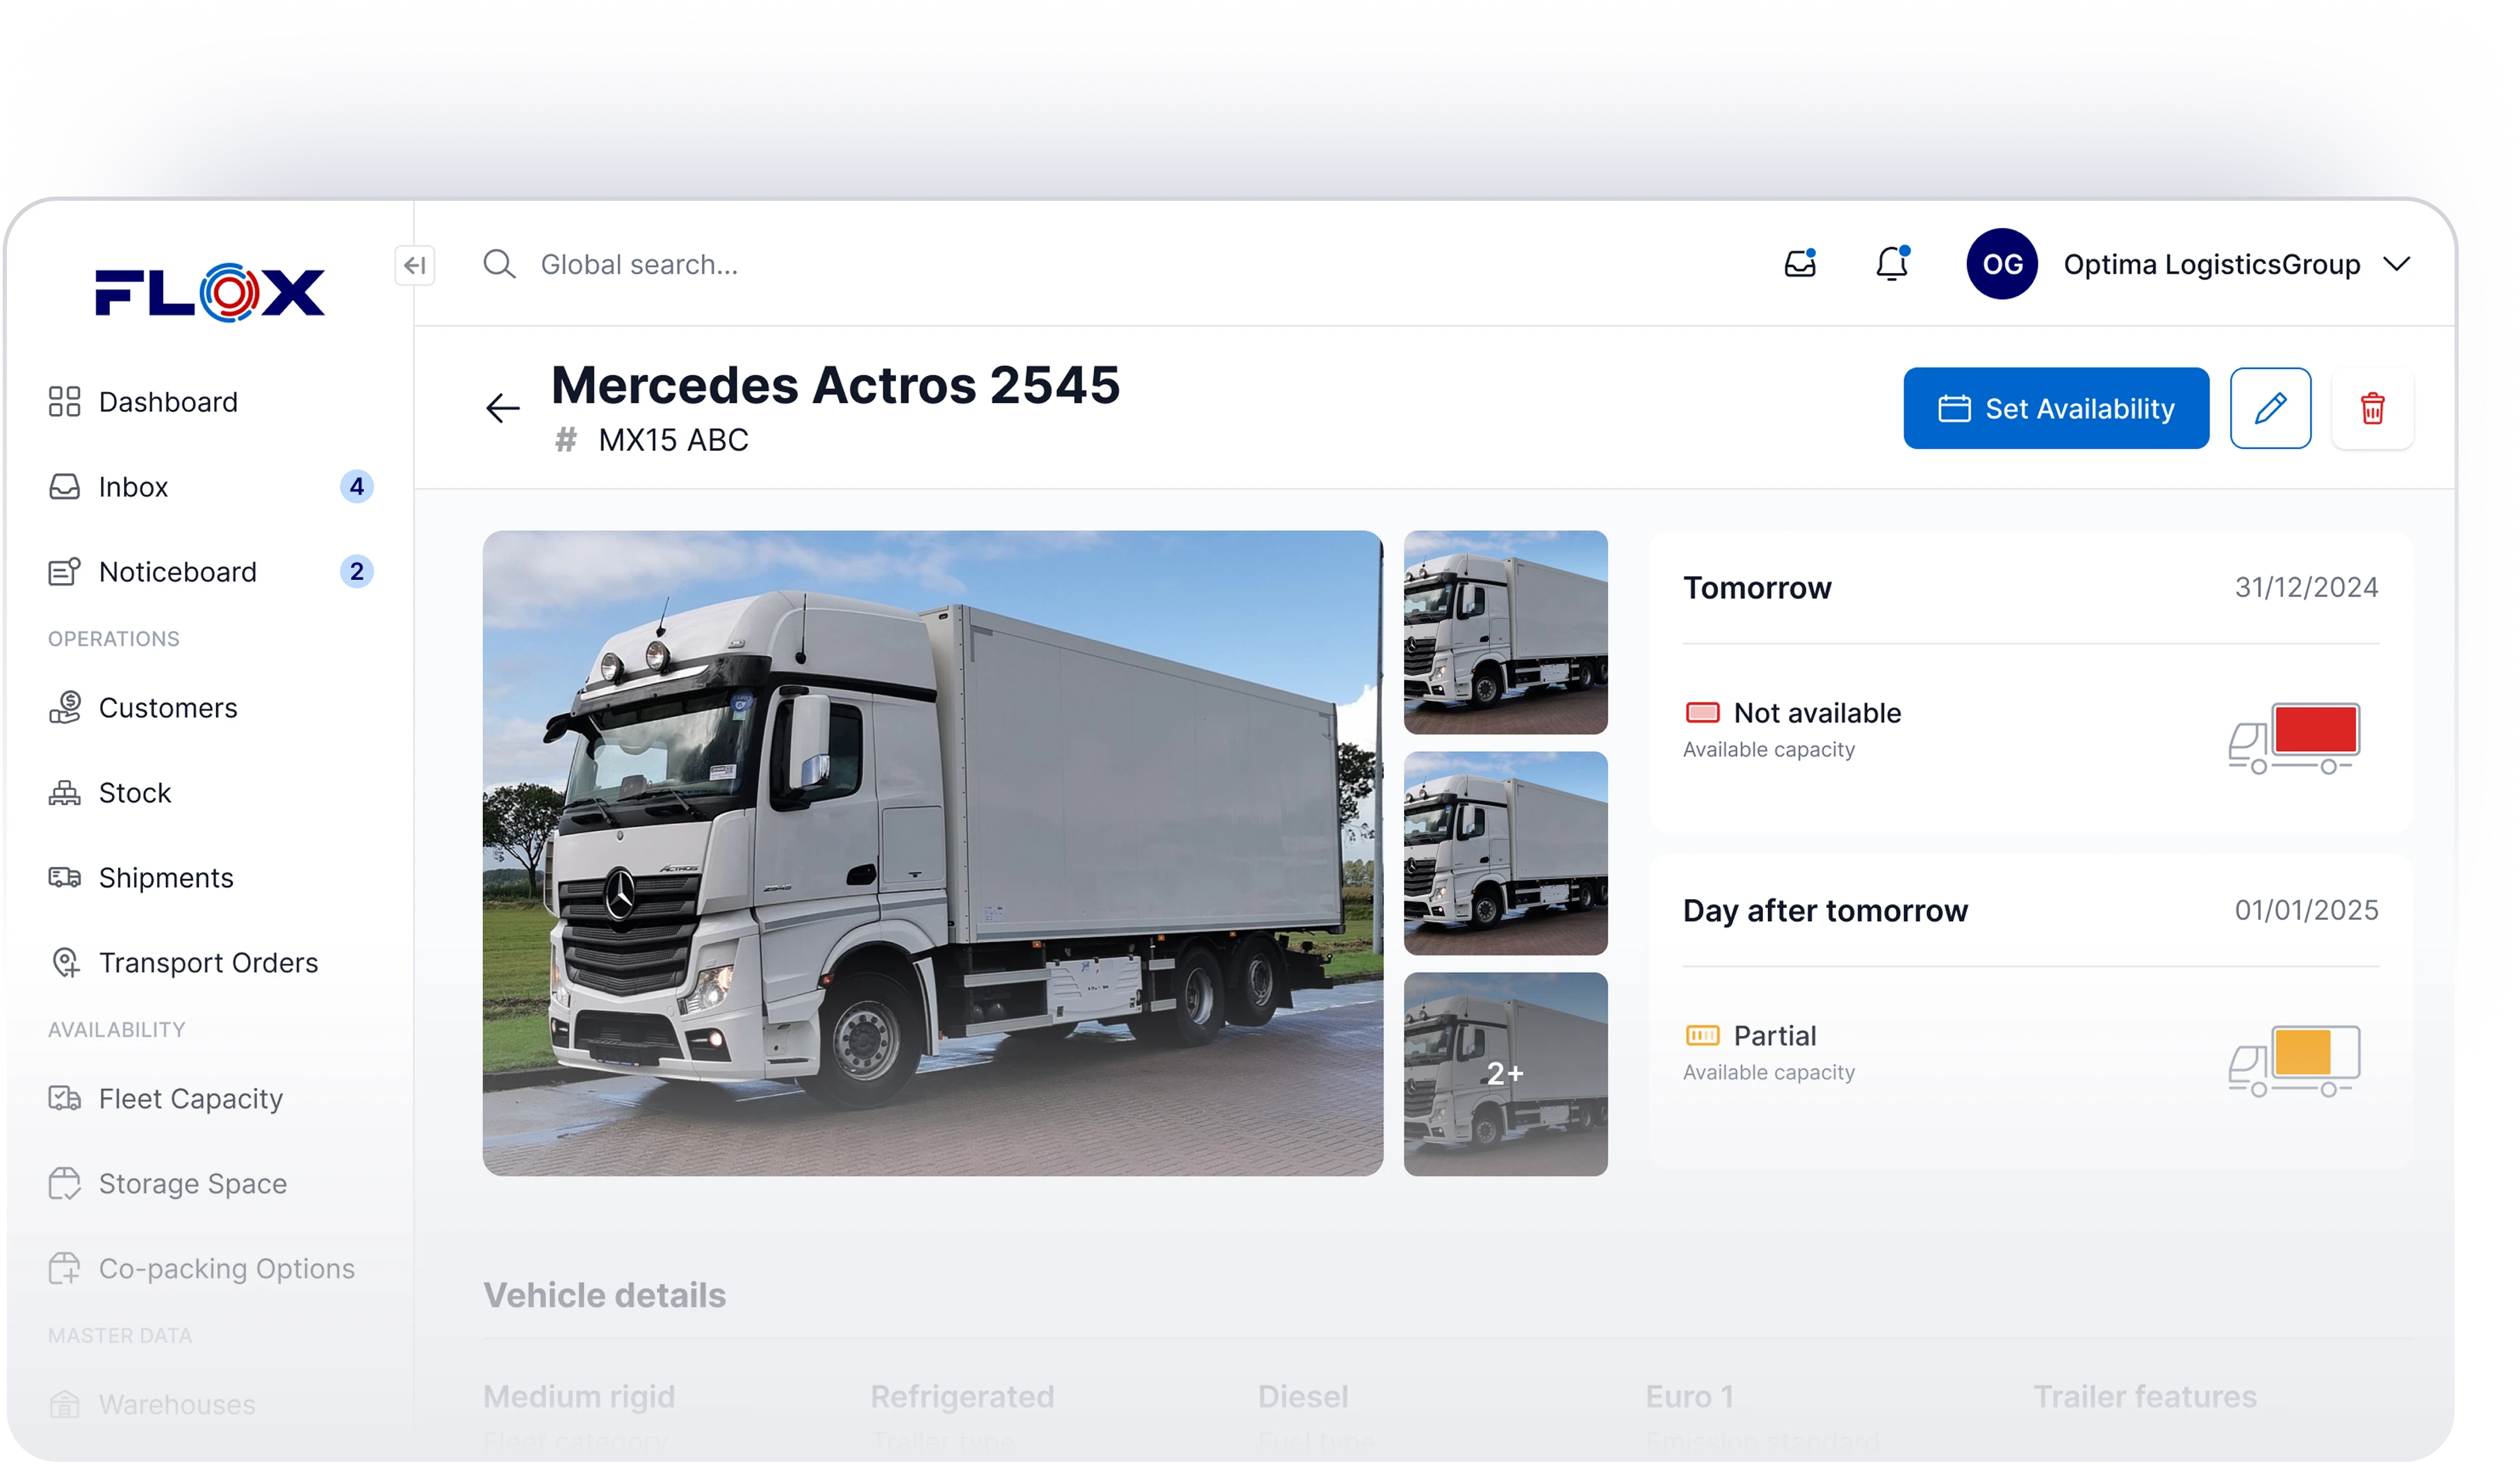
Task: Open the 2+ more photos thumbnail
Action: coord(1505,1074)
